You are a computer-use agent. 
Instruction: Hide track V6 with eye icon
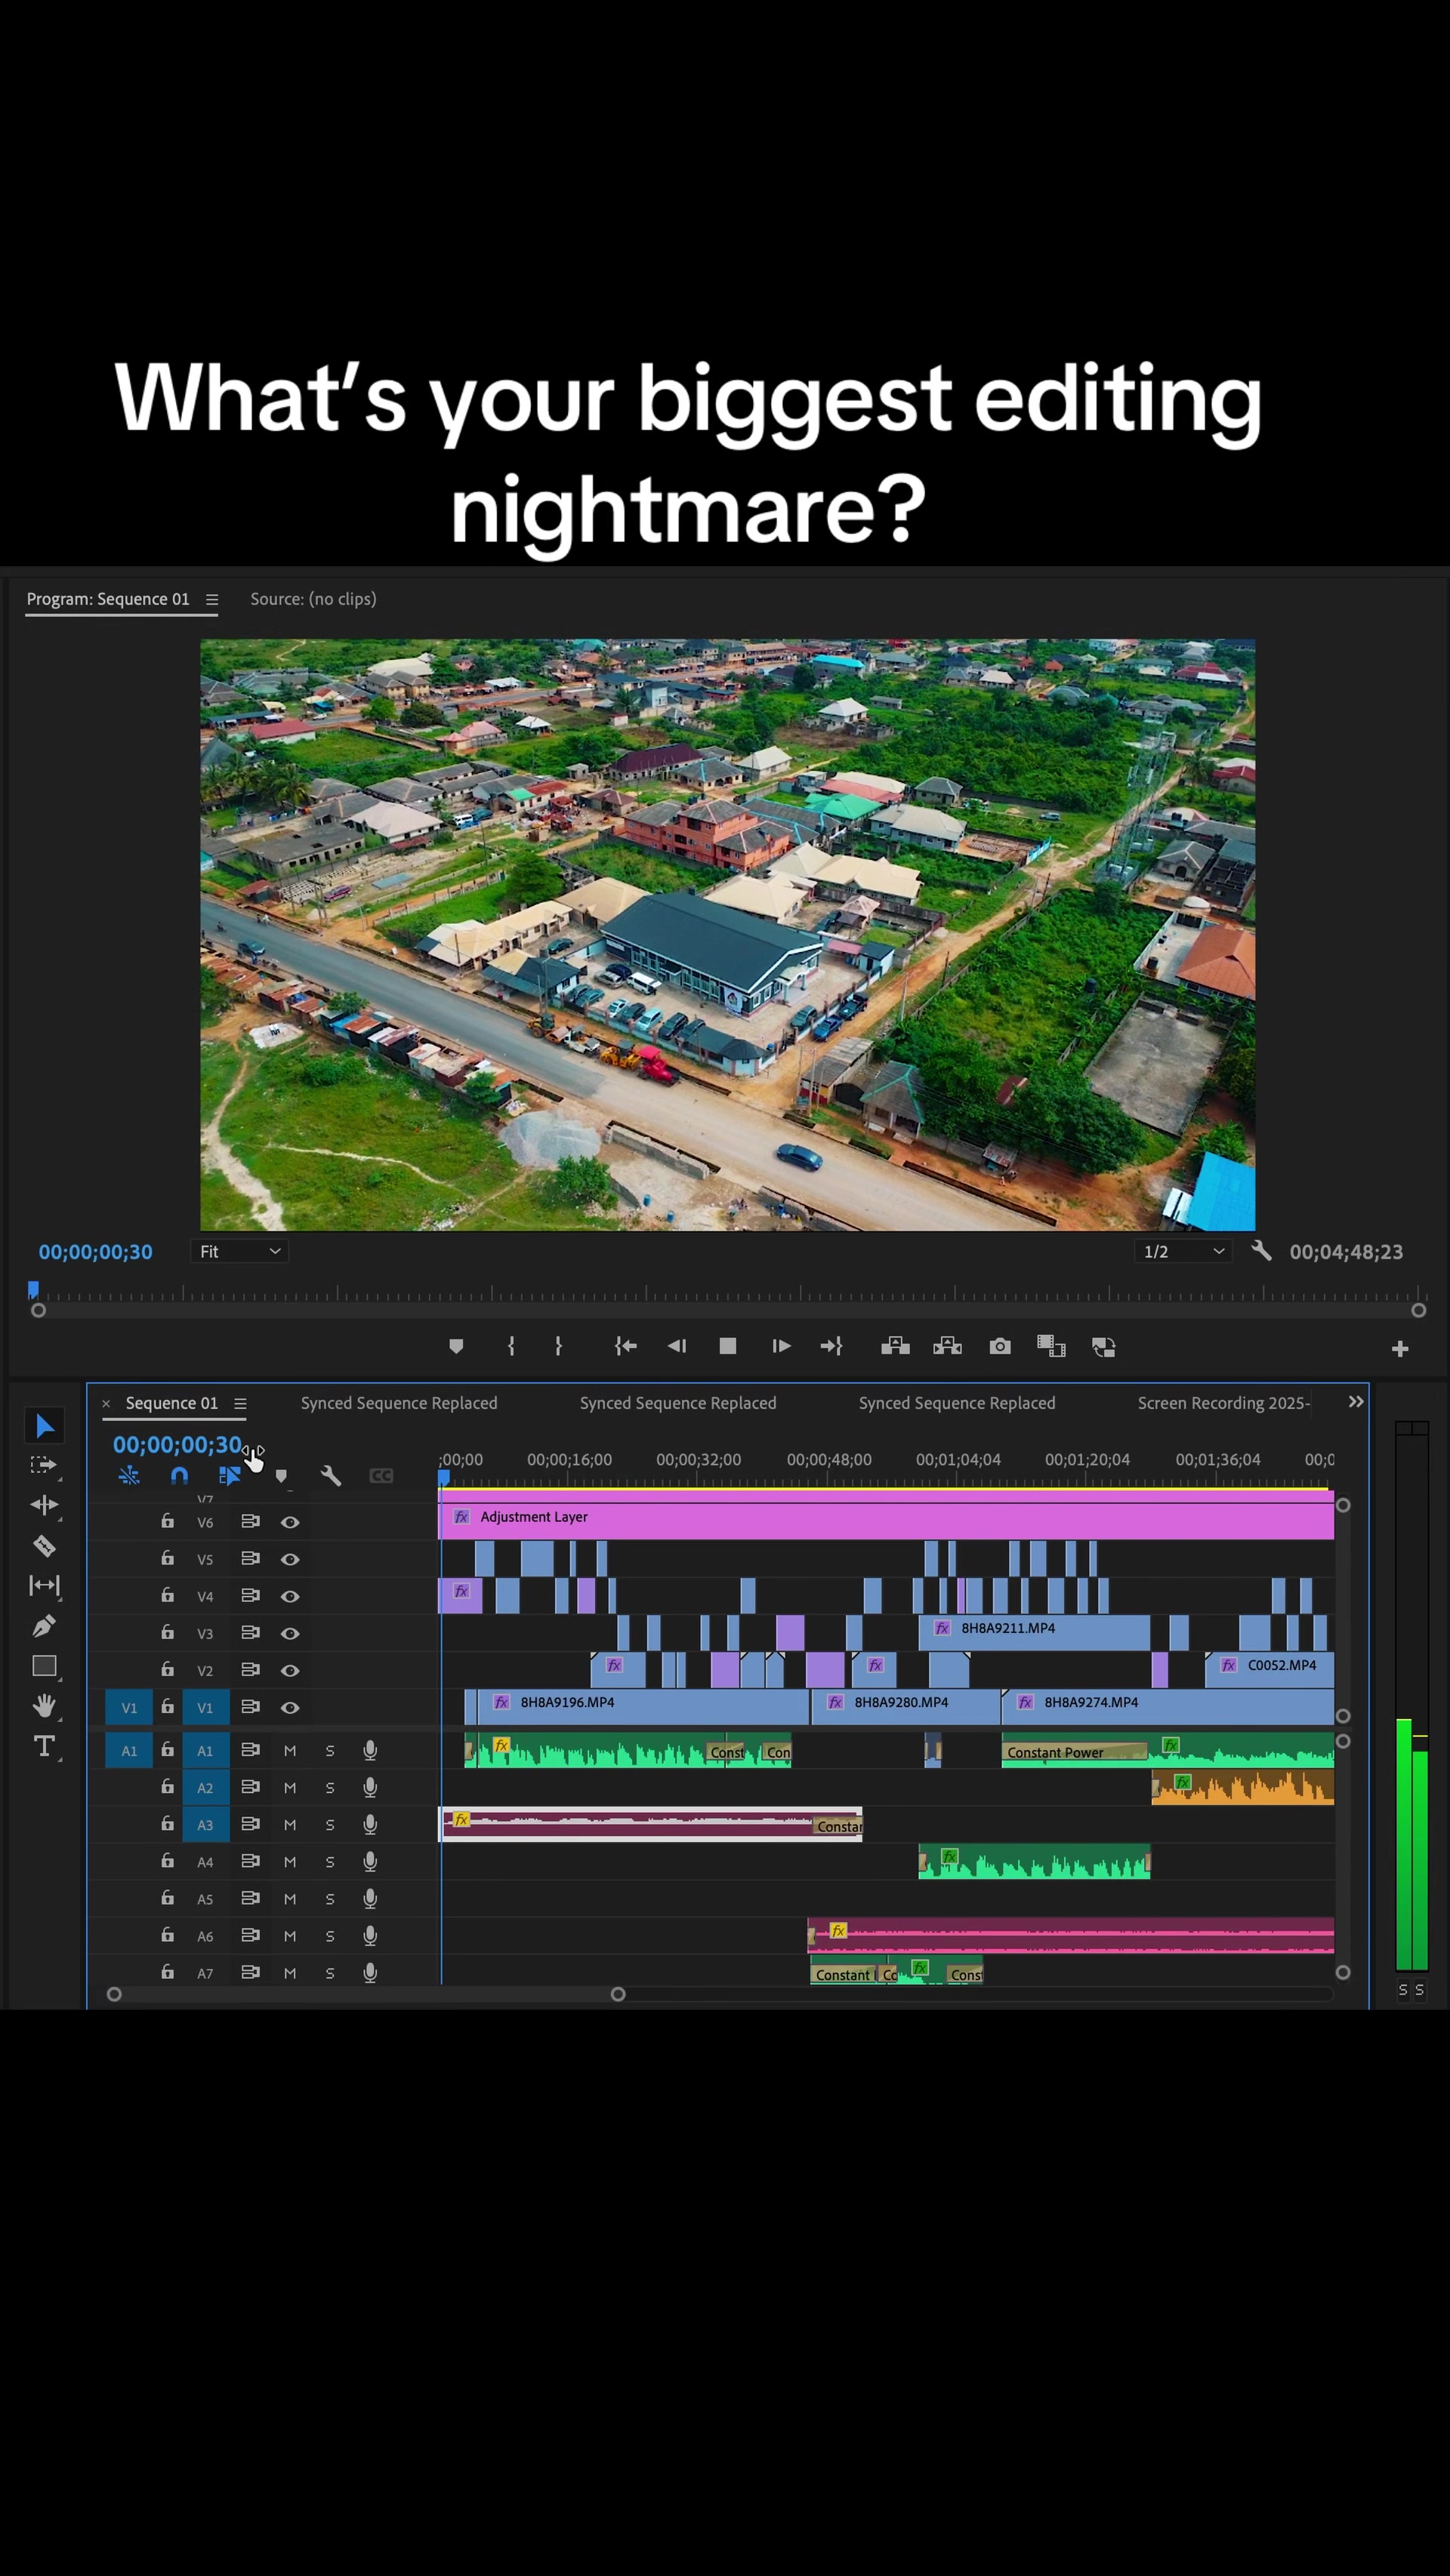pos(290,1522)
